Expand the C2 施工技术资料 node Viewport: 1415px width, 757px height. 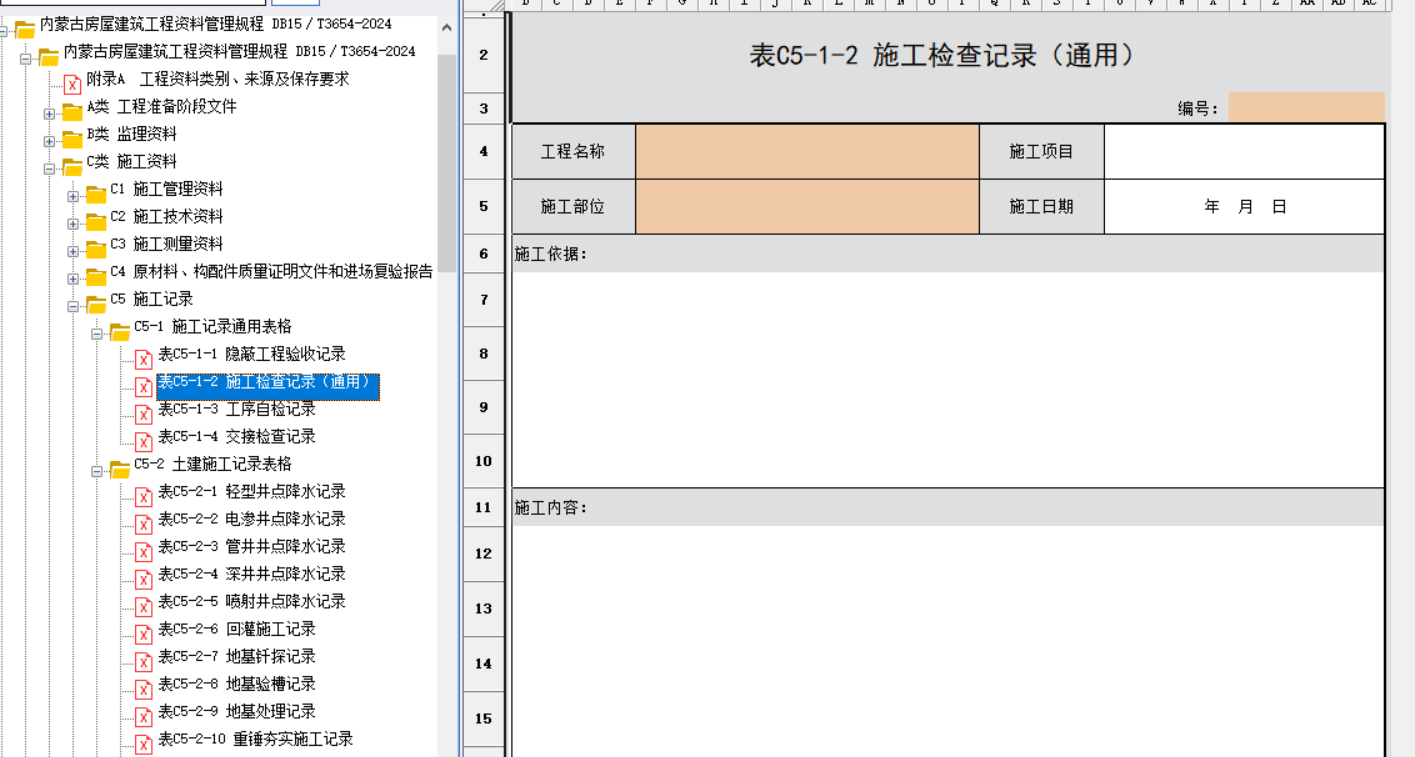tap(73, 224)
